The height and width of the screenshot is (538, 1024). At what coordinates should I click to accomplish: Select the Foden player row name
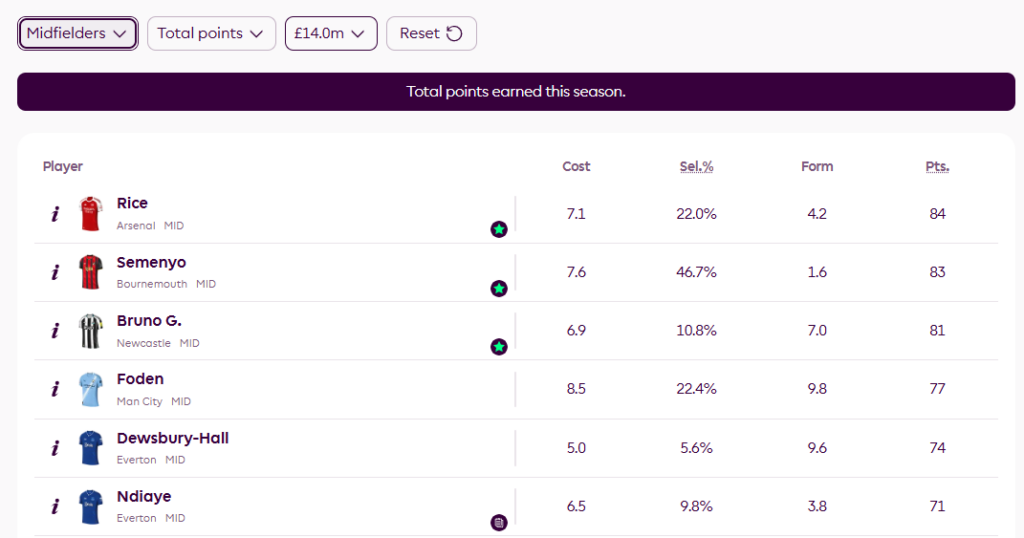[x=140, y=379]
